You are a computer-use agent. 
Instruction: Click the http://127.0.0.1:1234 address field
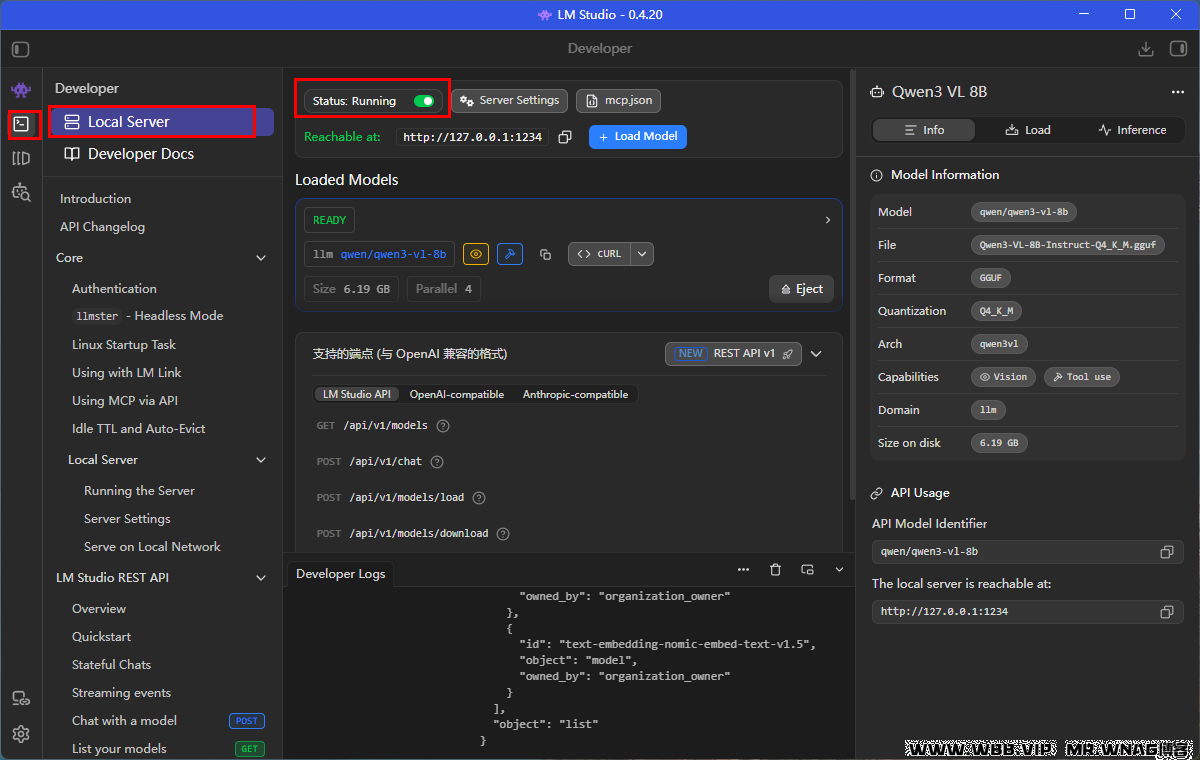pyautogui.click(x=472, y=138)
